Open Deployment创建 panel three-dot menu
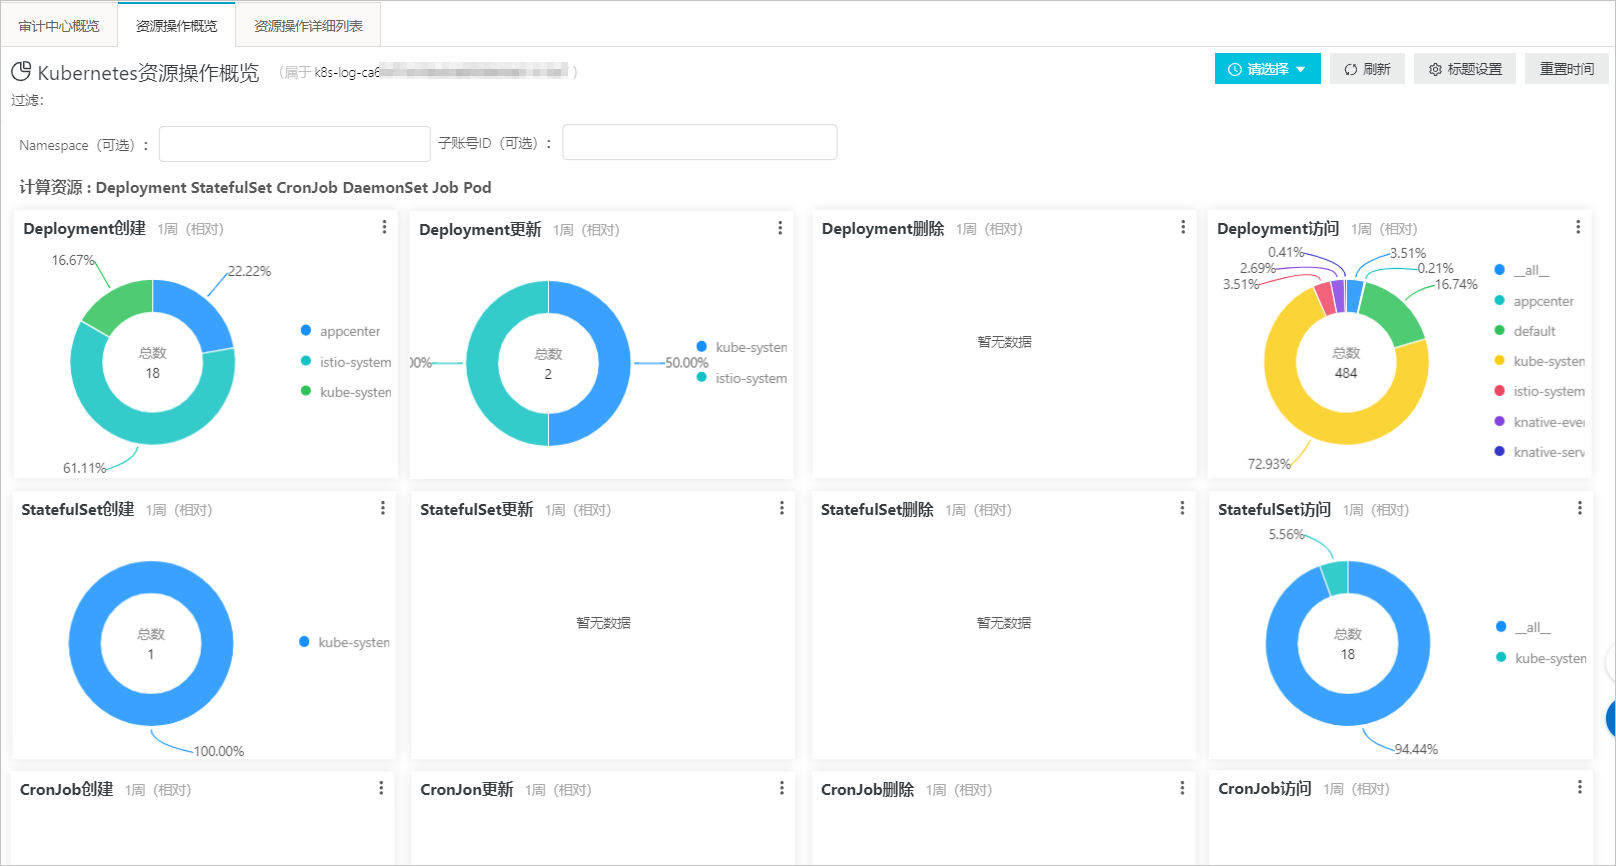This screenshot has width=1616, height=866. [x=384, y=228]
